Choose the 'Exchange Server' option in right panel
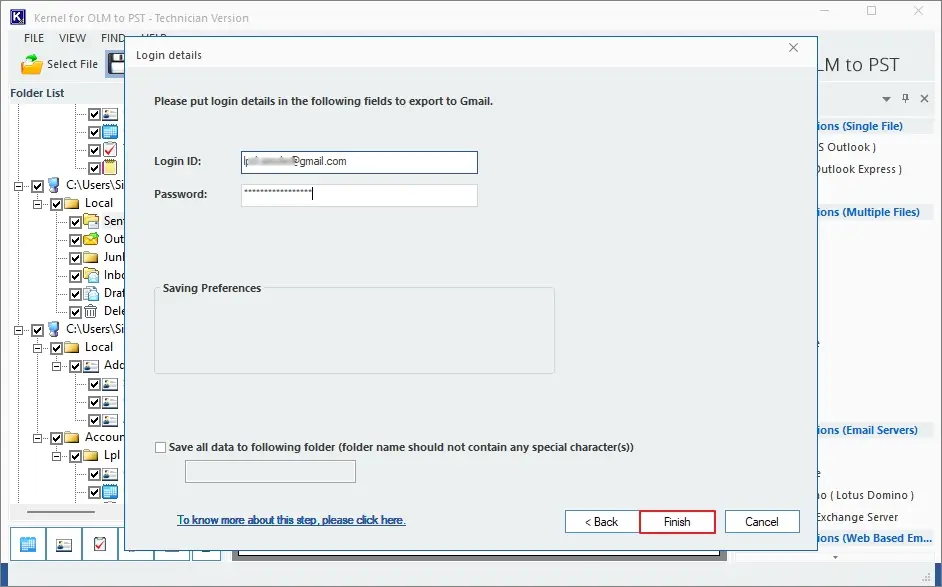This screenshot has width=942, height=587. tap(858, 517)
